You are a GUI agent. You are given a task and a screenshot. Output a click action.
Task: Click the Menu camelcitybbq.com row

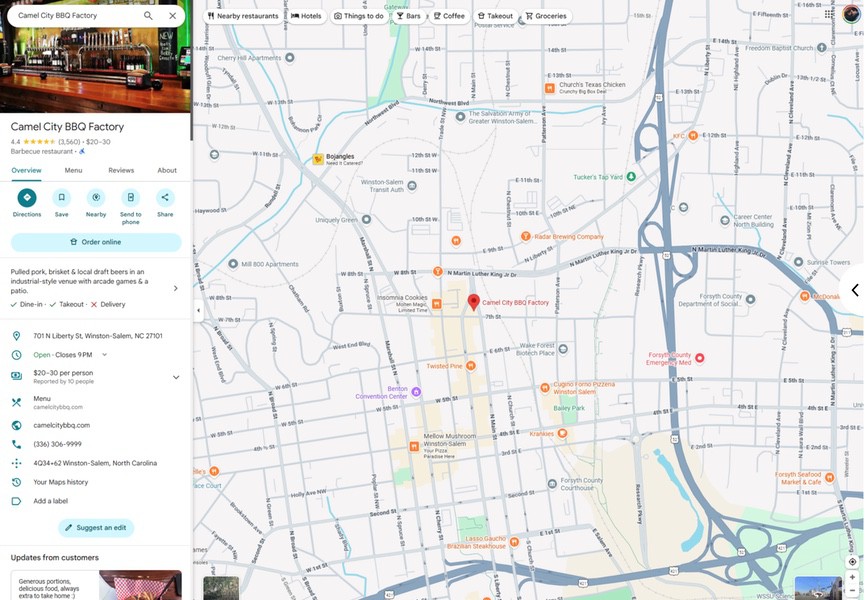pyautogui.click(x=95, y=403)
